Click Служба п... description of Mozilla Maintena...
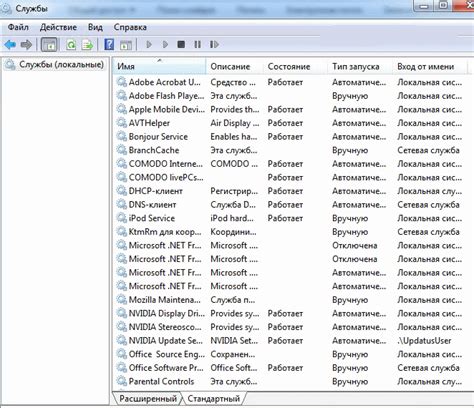474x408 pixels. [x=233, y=300]
